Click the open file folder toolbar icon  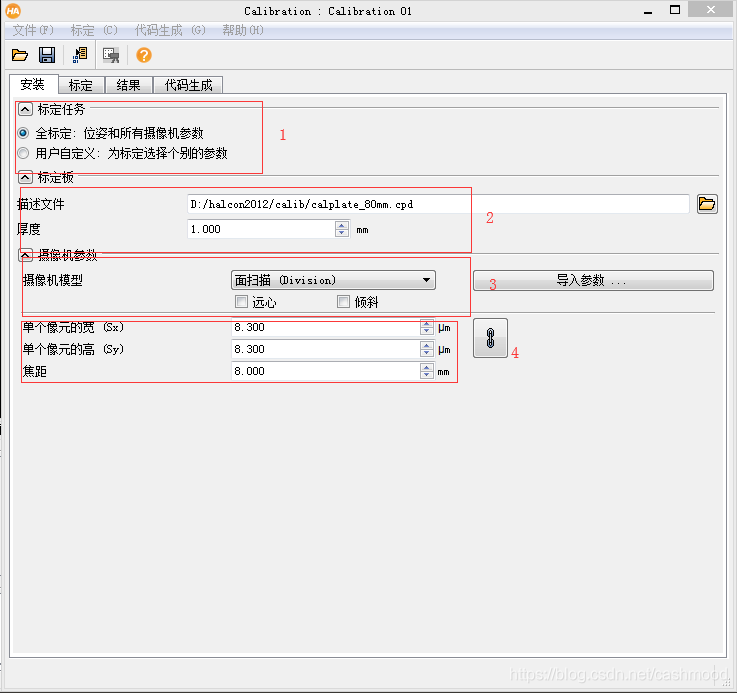coord(19,55)
